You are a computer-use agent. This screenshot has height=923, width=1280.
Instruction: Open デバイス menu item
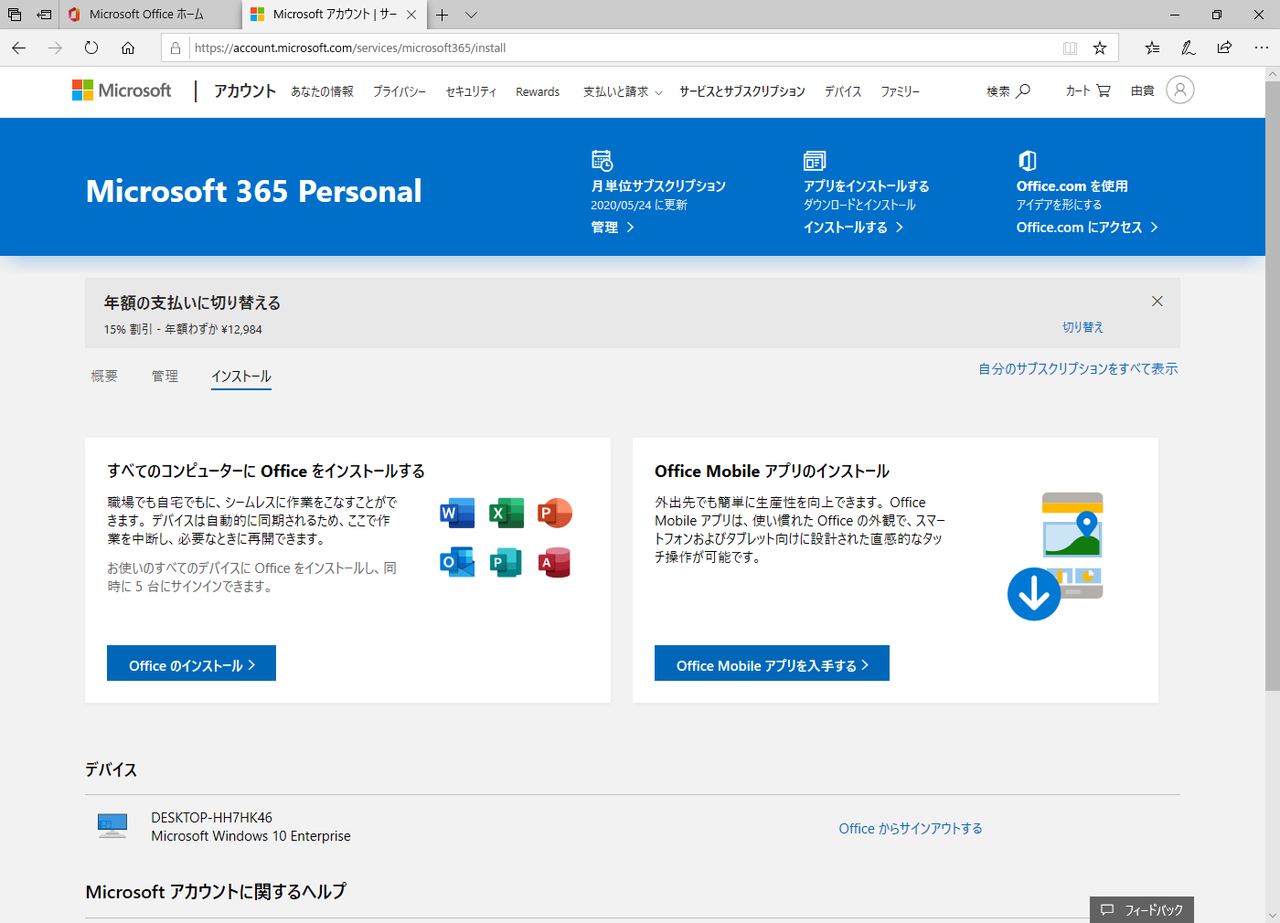click(843, 92)
